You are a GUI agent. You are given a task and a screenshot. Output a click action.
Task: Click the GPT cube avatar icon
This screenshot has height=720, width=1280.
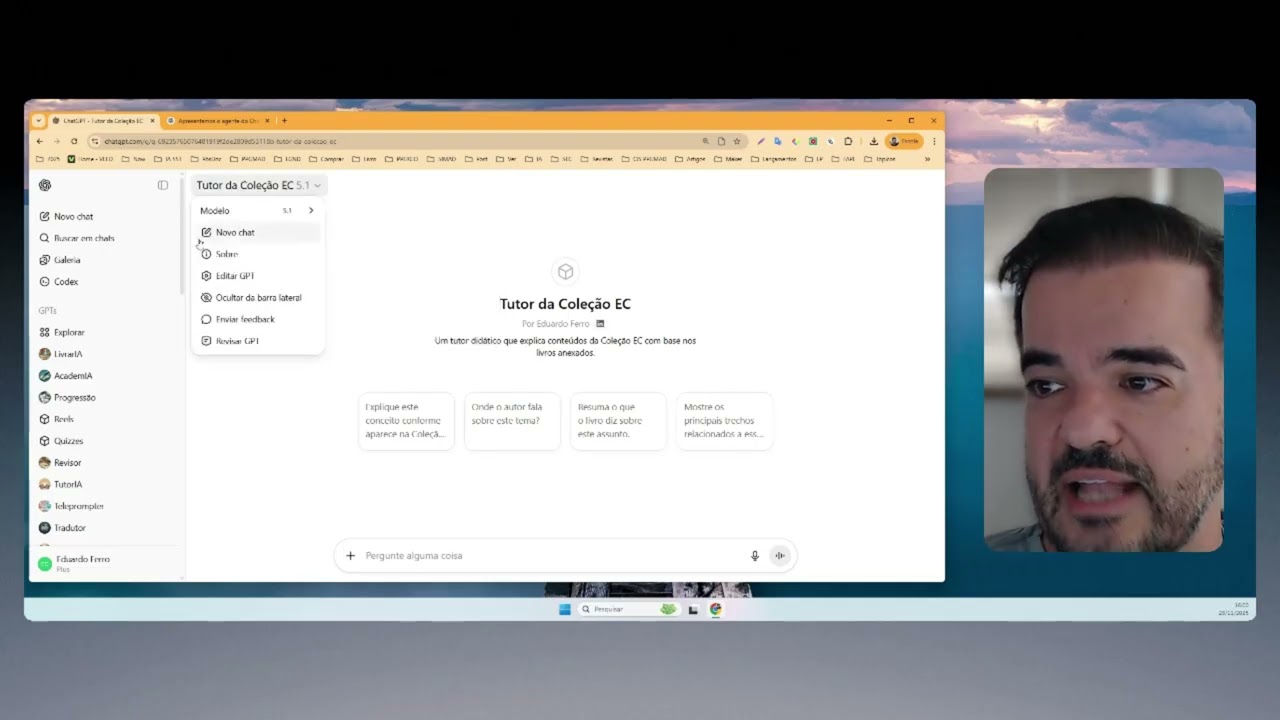pos(565,272)
